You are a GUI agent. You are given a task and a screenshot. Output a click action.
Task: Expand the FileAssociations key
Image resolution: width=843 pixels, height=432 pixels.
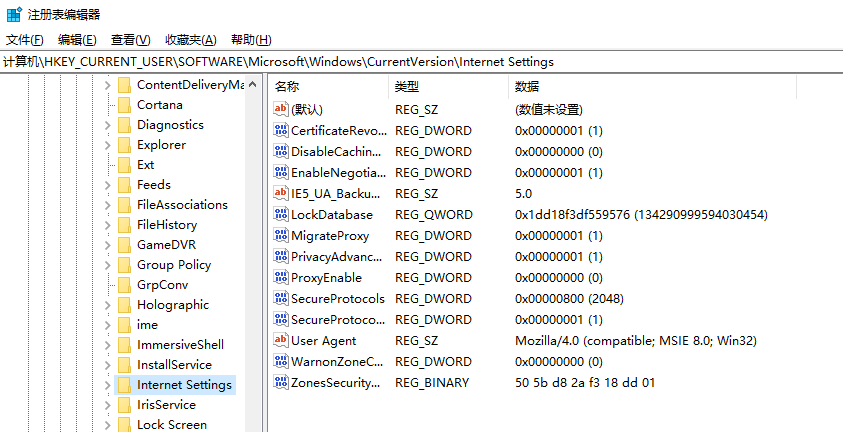click(108, 205)
